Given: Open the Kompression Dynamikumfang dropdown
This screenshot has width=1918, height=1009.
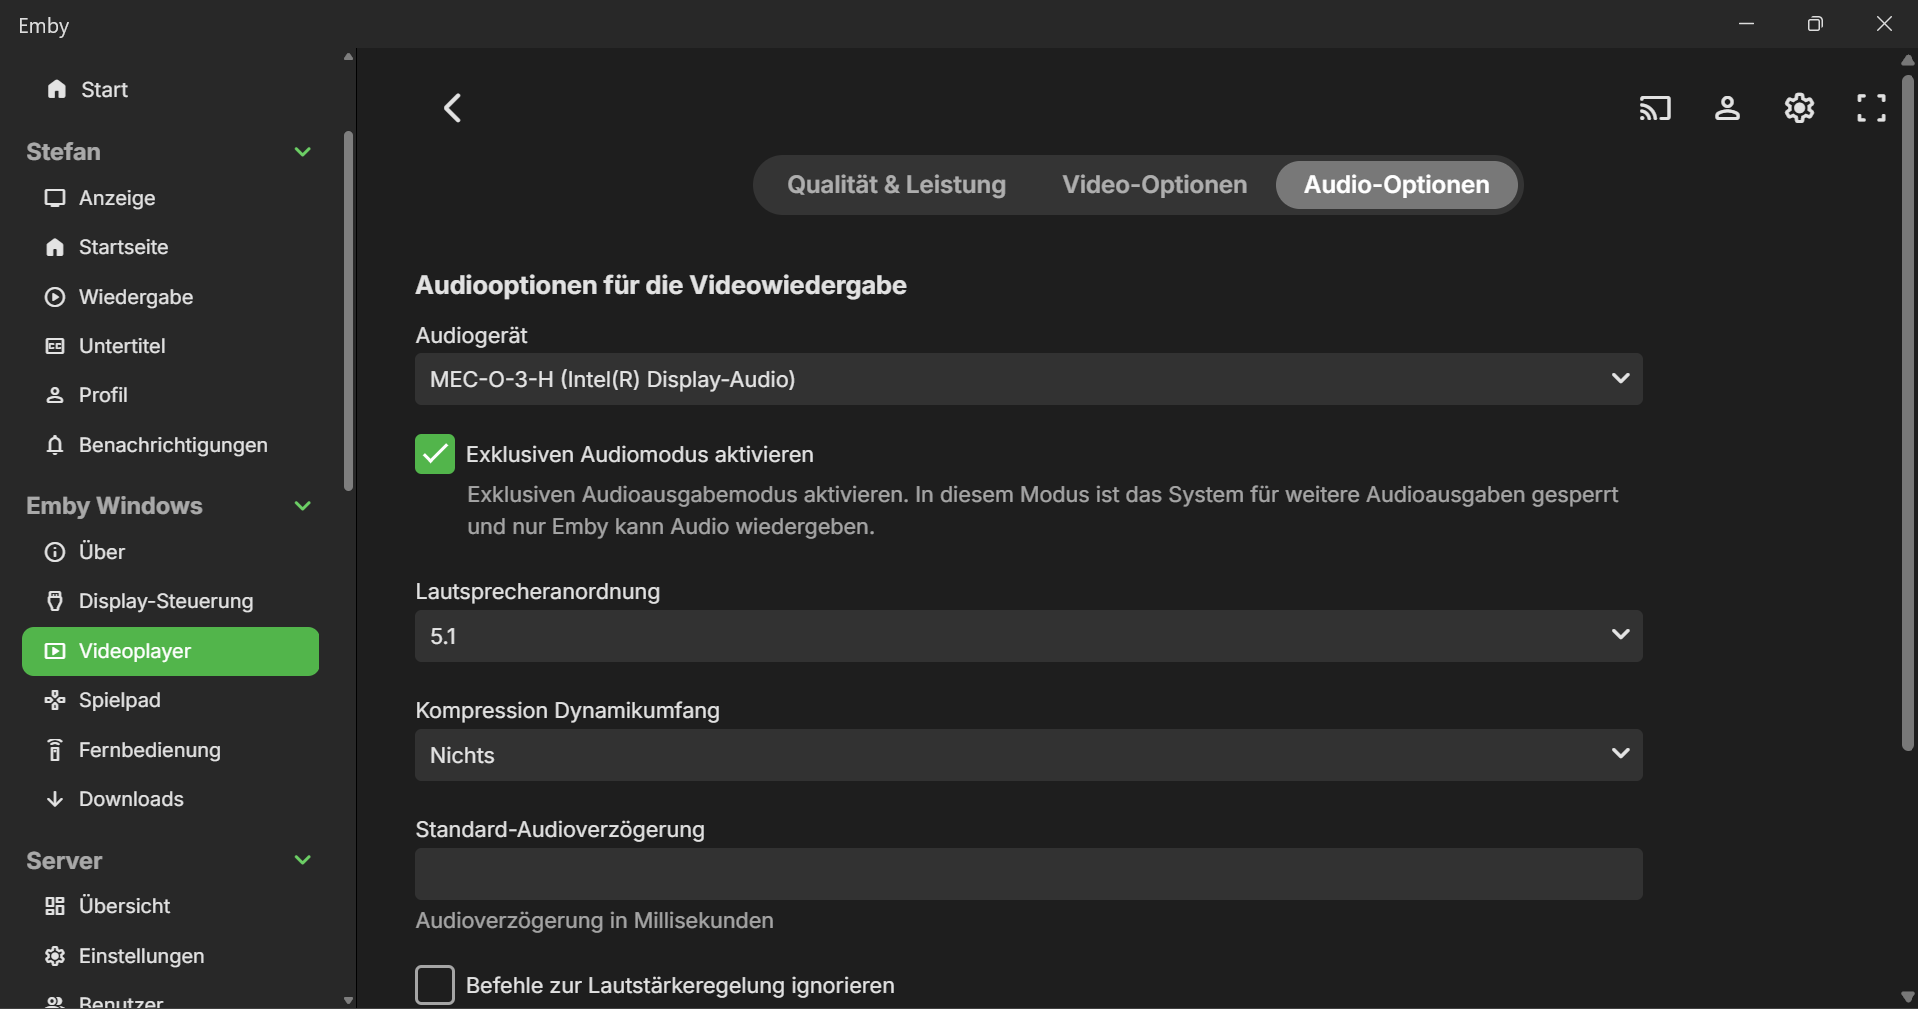Looking at the screenshot, I should (1028, 755).
